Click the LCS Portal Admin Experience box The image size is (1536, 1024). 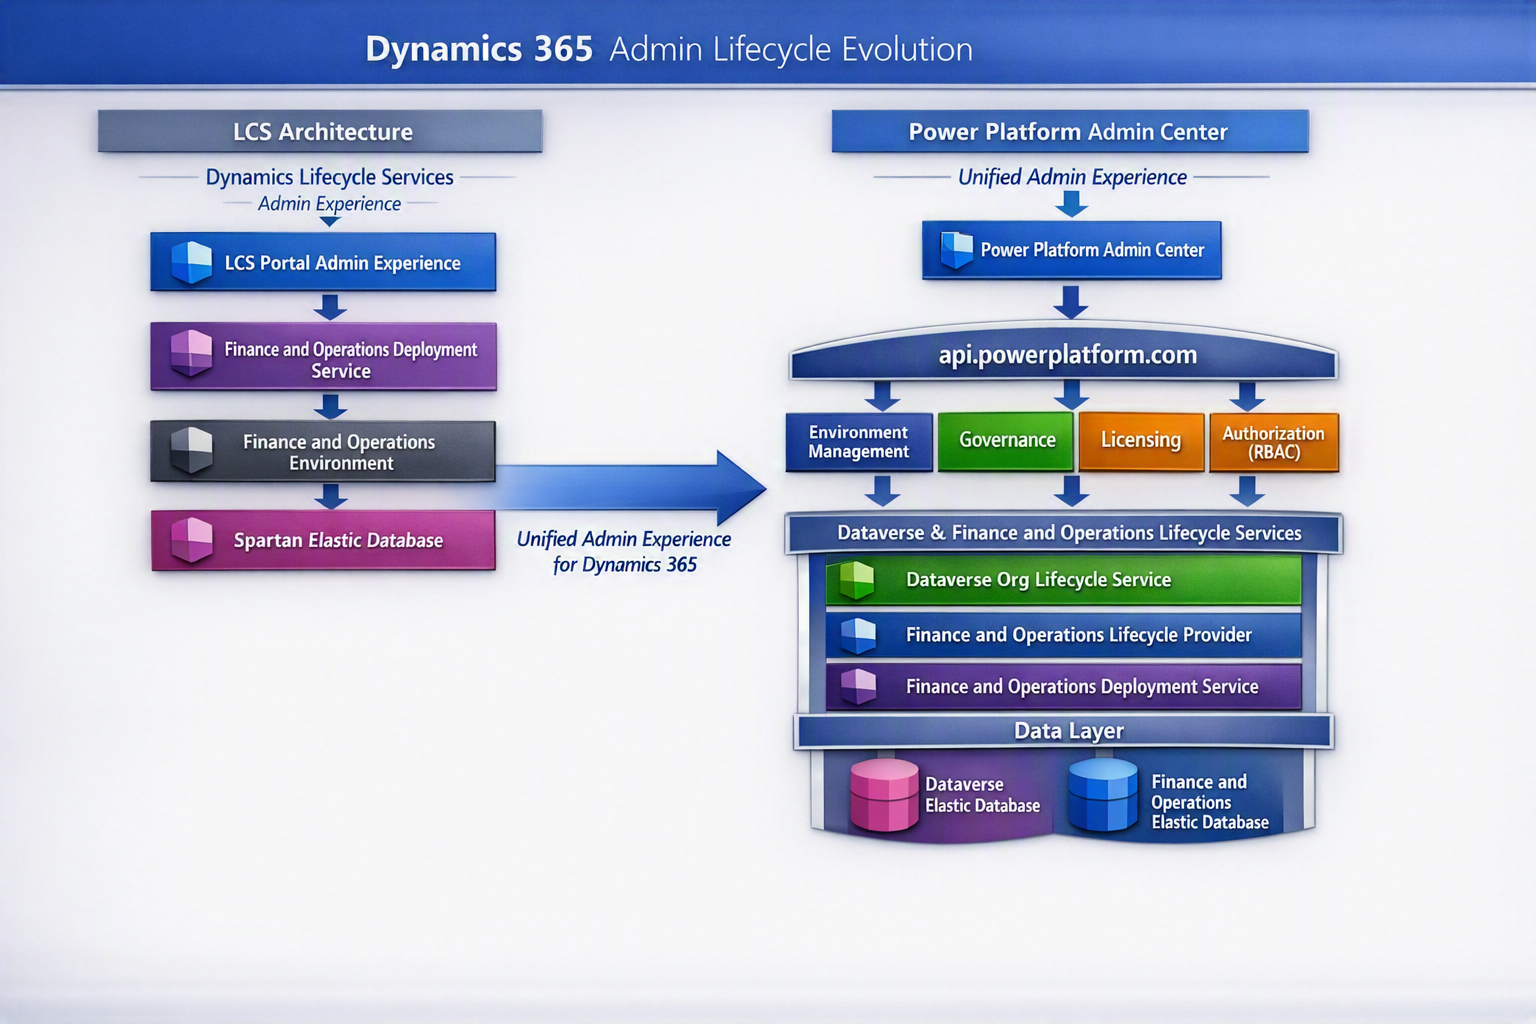click(323, 262)
